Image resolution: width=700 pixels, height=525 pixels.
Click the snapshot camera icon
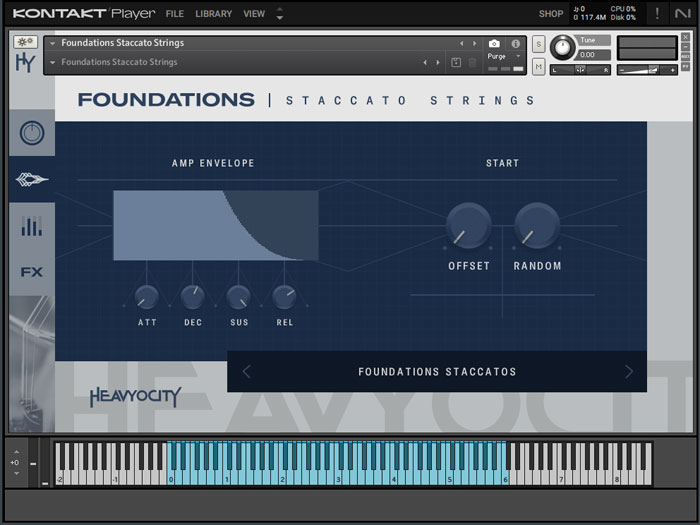pos(494,43)
